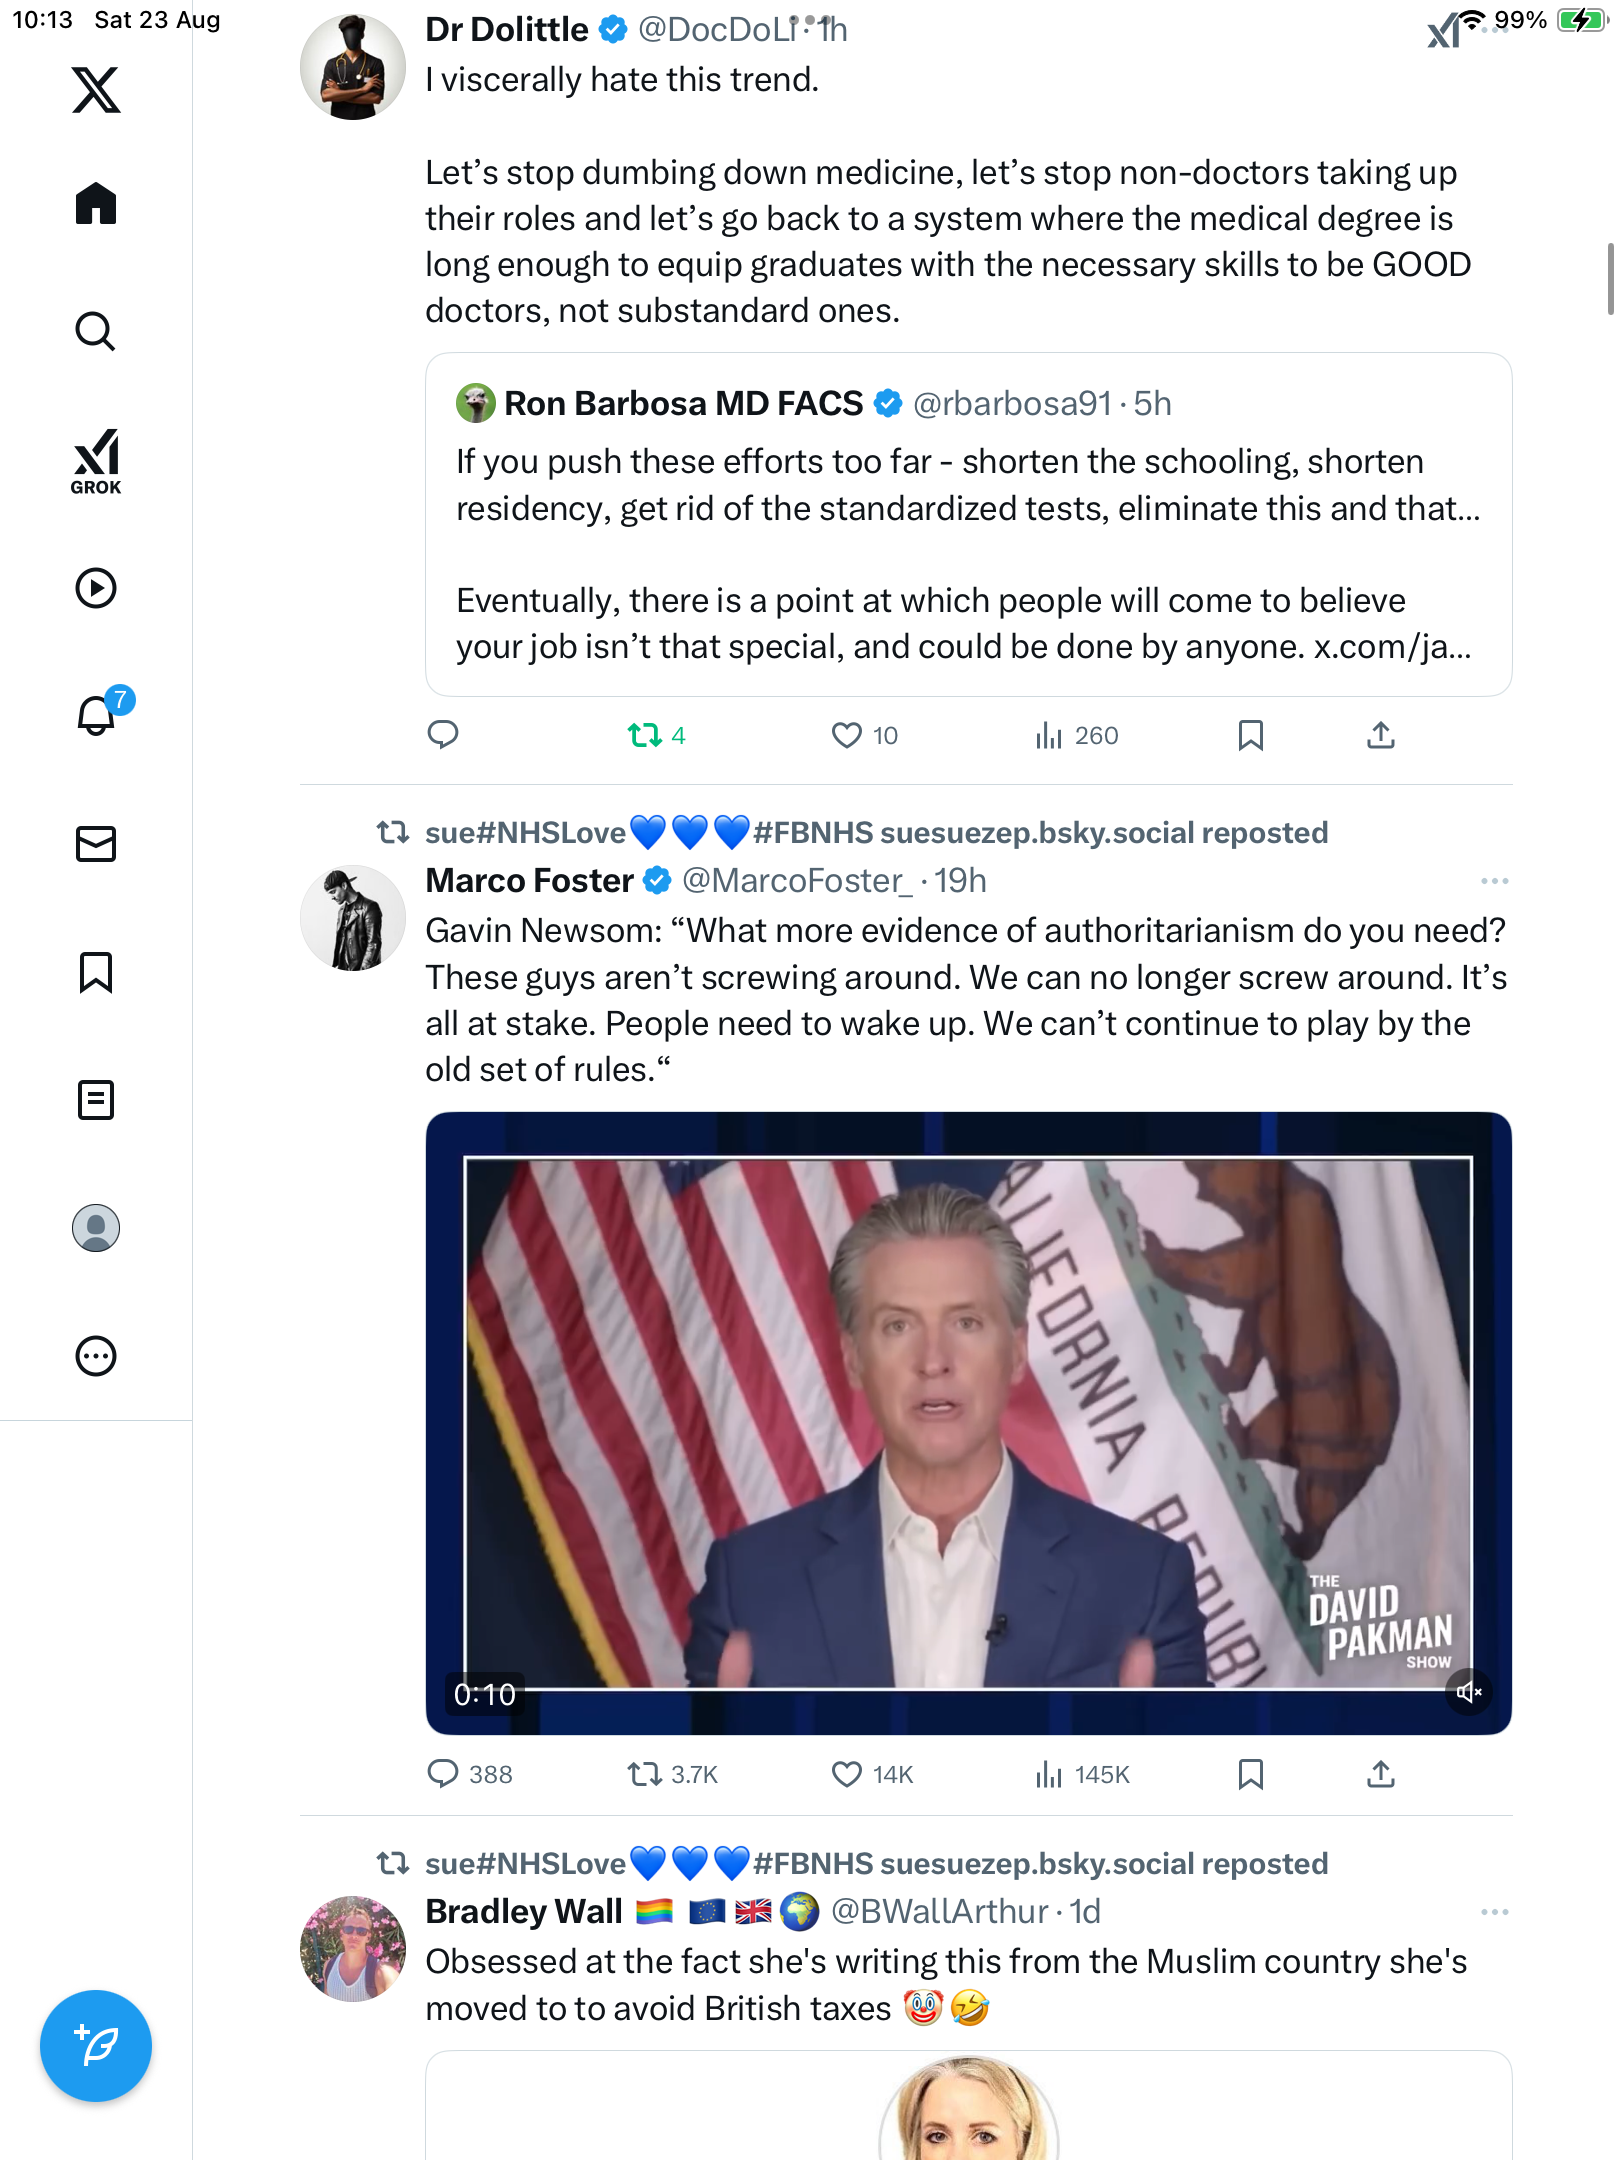
Task: Open more options on Marco Foster post
Action: tap(1494, 881)
